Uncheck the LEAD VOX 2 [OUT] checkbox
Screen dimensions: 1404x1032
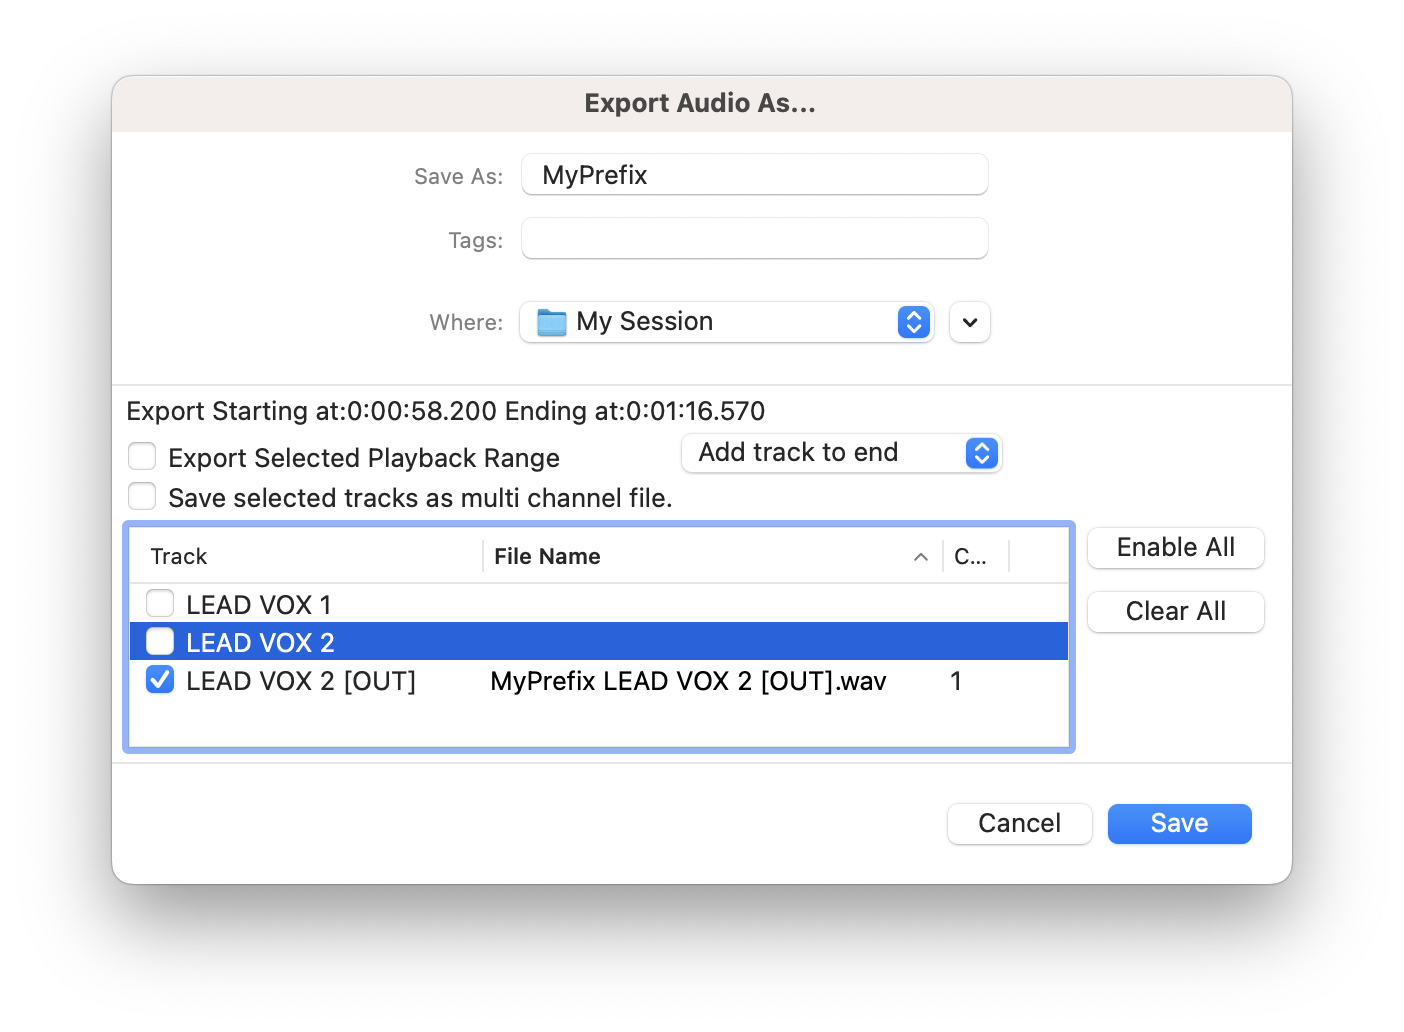160,680
